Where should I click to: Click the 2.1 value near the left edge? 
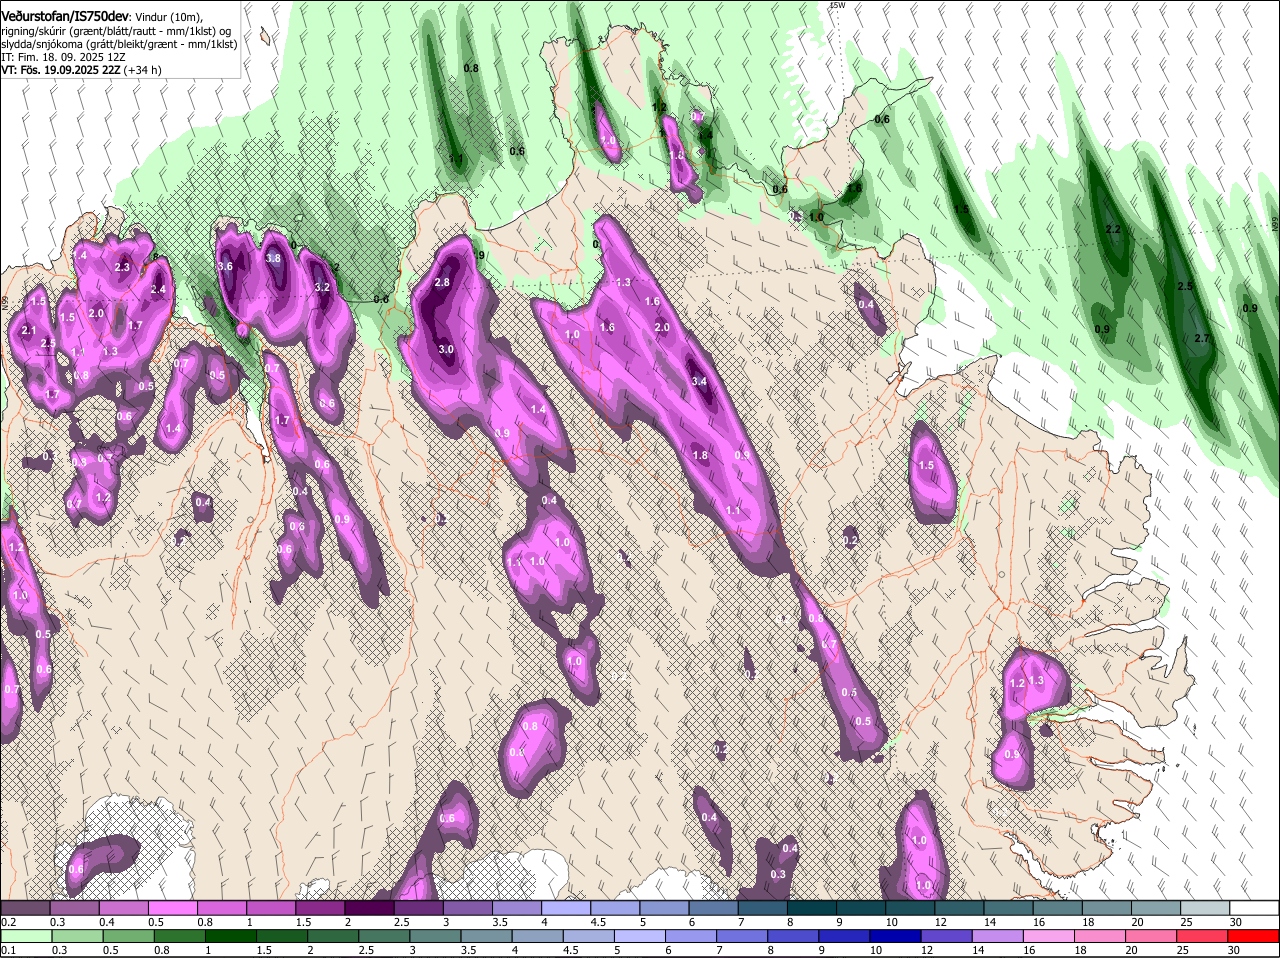click(x=28, y=330)
